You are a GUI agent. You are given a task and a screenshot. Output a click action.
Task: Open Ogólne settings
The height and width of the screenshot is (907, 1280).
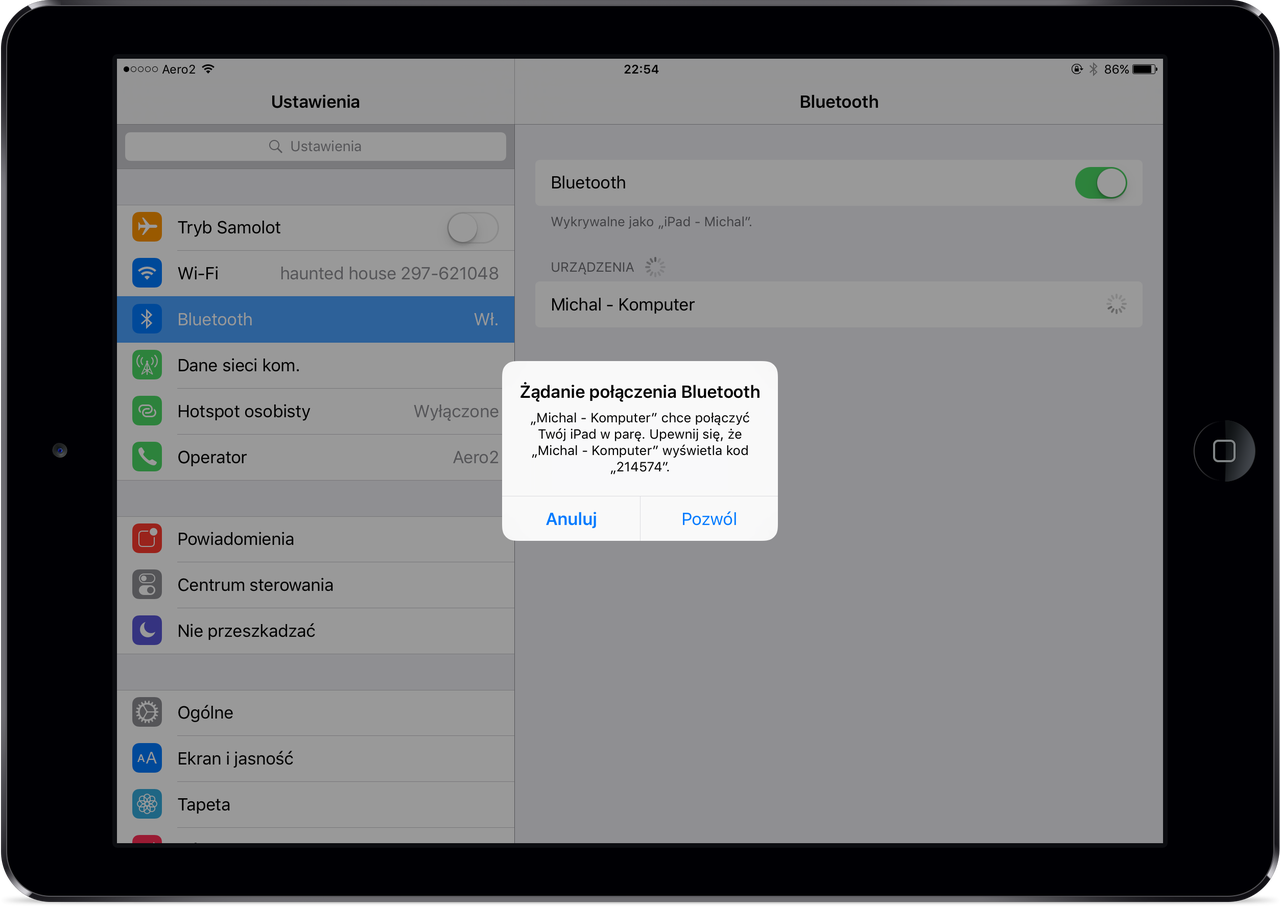pyautogui.click(x=316, y=713)
